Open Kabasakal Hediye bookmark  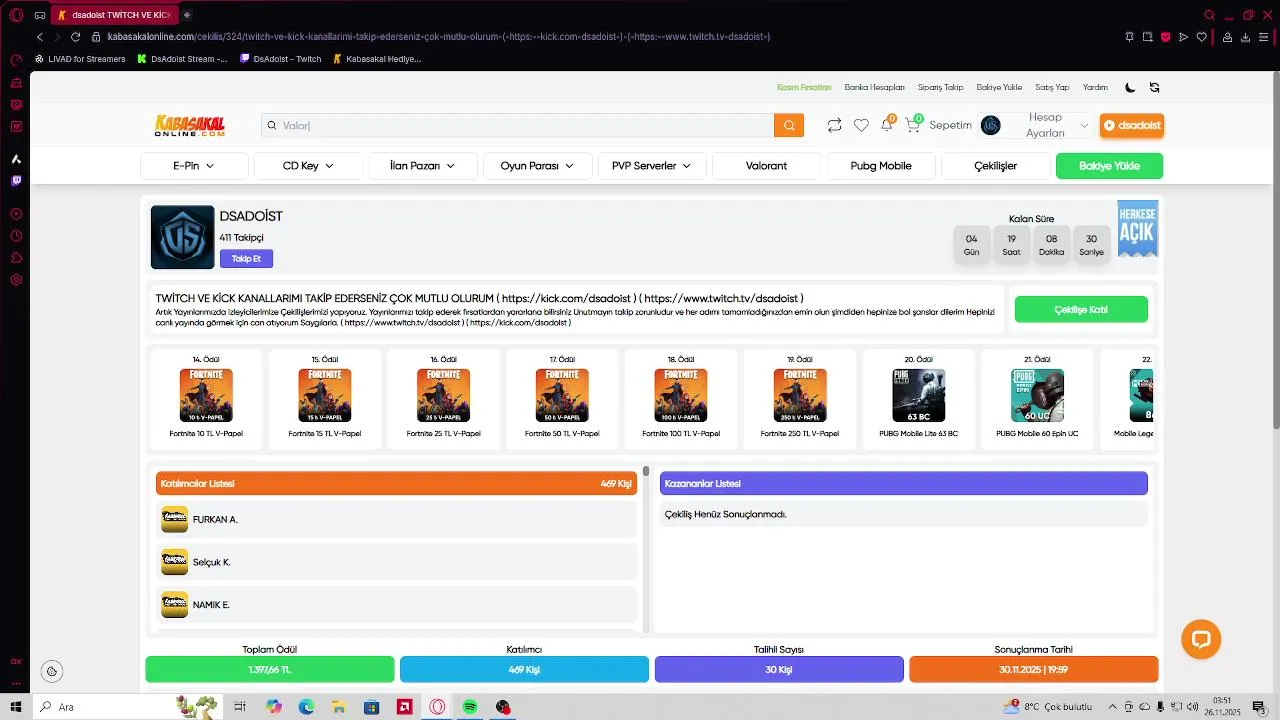click(x=377, y=59)
